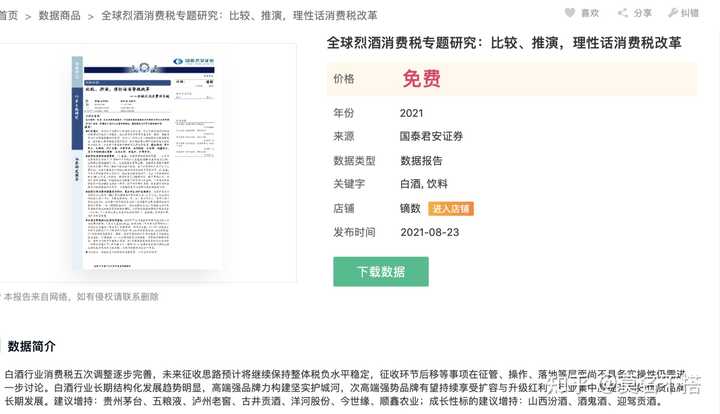This screenshot has height=414, width=720.
Task: Click the 喜欢 label
Action: (590, 13)
